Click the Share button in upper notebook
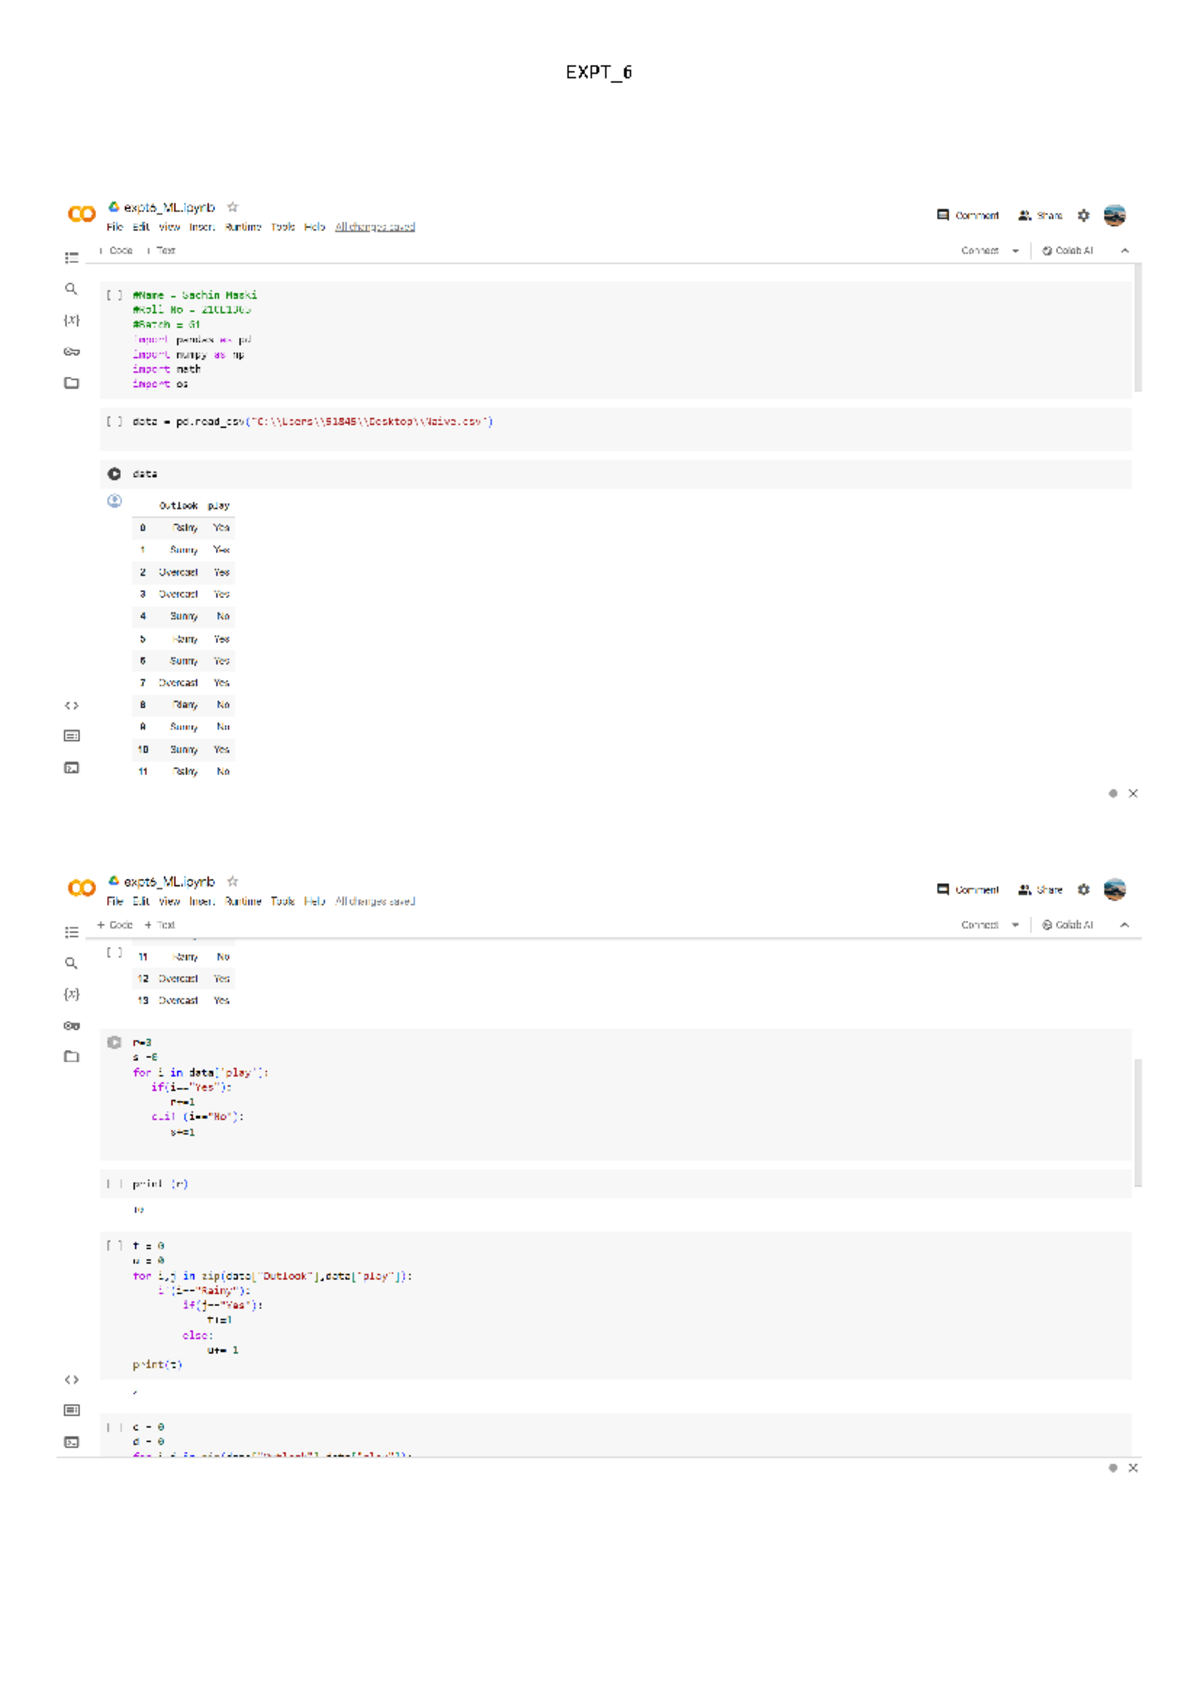Viewport: 1200px width, 1696px height. point(1040,215)
